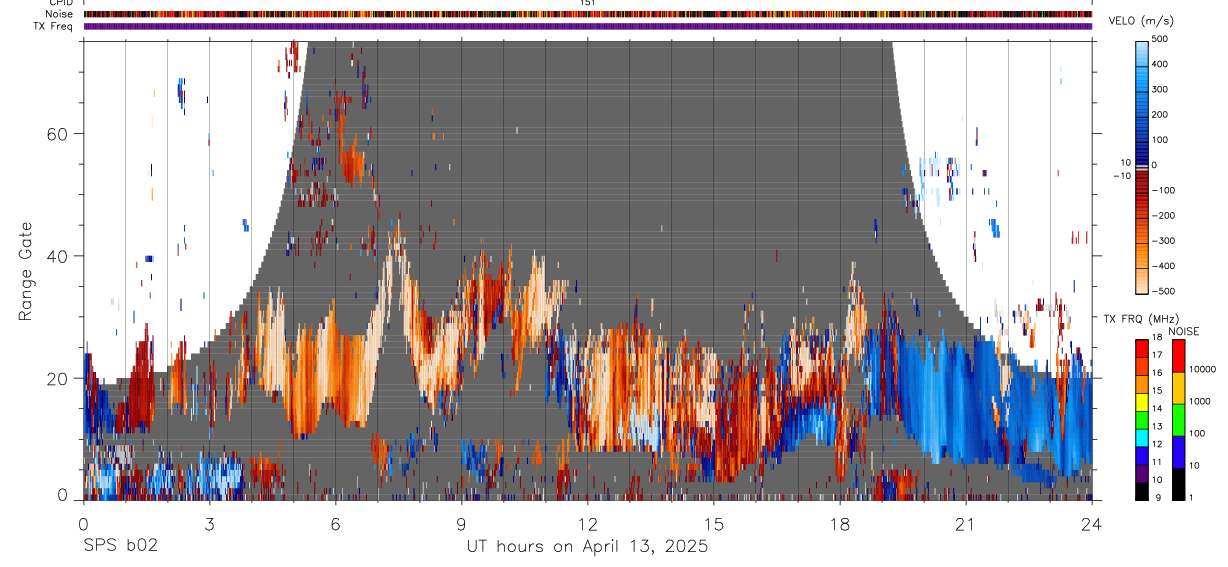Click the x-axis tick label '21'
1228x567 pixels.
click(965, 524)
